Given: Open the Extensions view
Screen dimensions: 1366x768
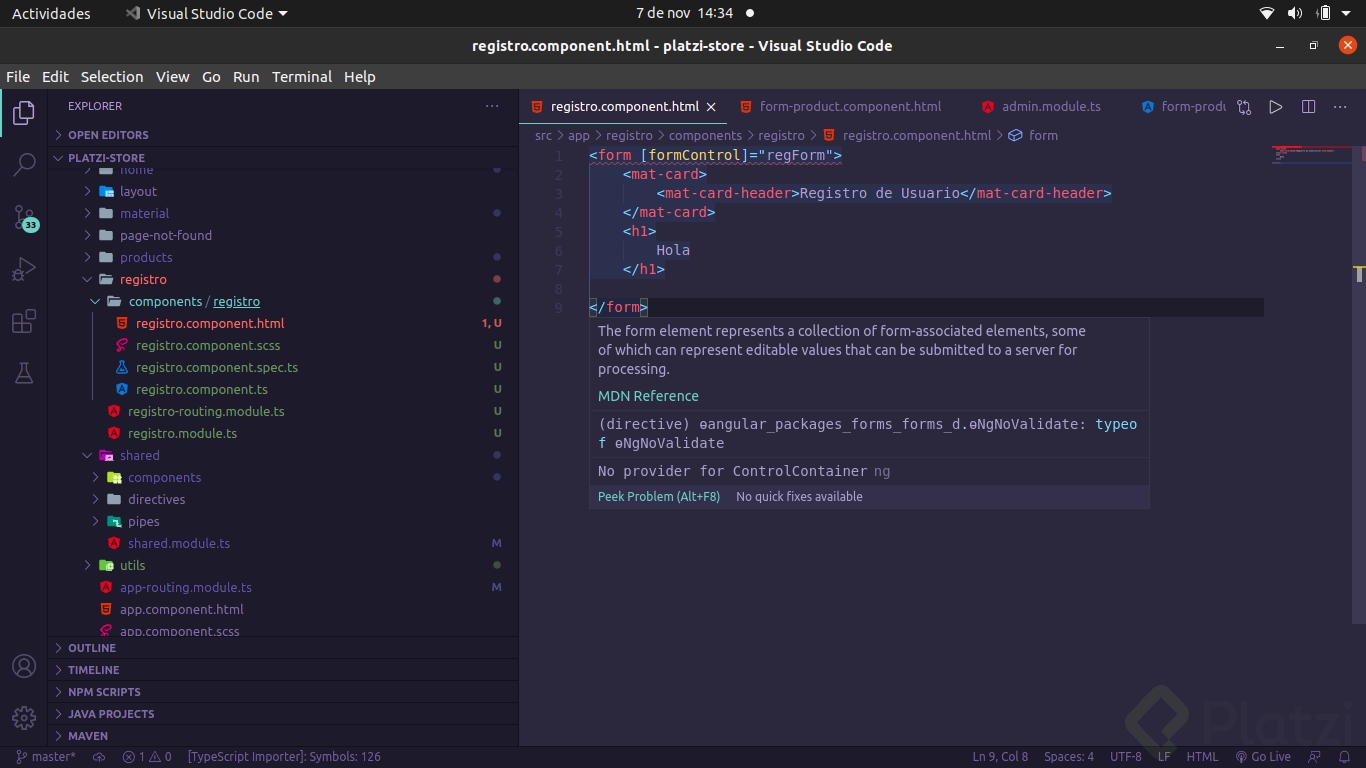Looking at the screenshot, I should (x=24, y=321).
